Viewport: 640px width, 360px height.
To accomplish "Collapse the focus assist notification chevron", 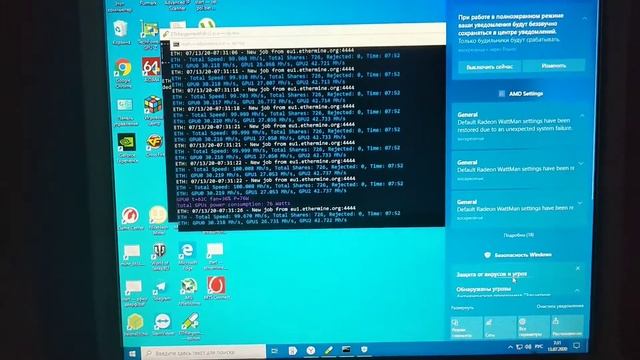I will [x=584, y=19].
